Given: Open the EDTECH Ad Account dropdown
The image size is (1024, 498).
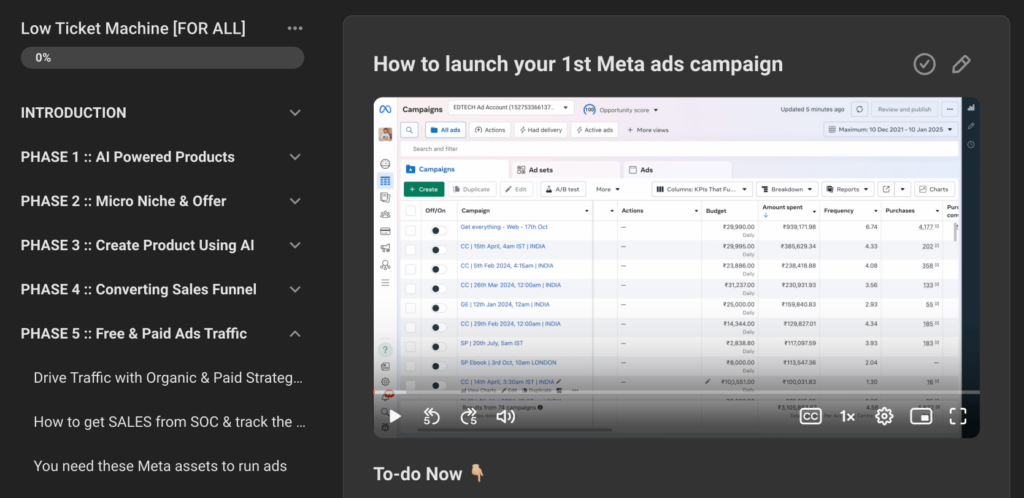Looking at the screenshot, I should [511, 108].
